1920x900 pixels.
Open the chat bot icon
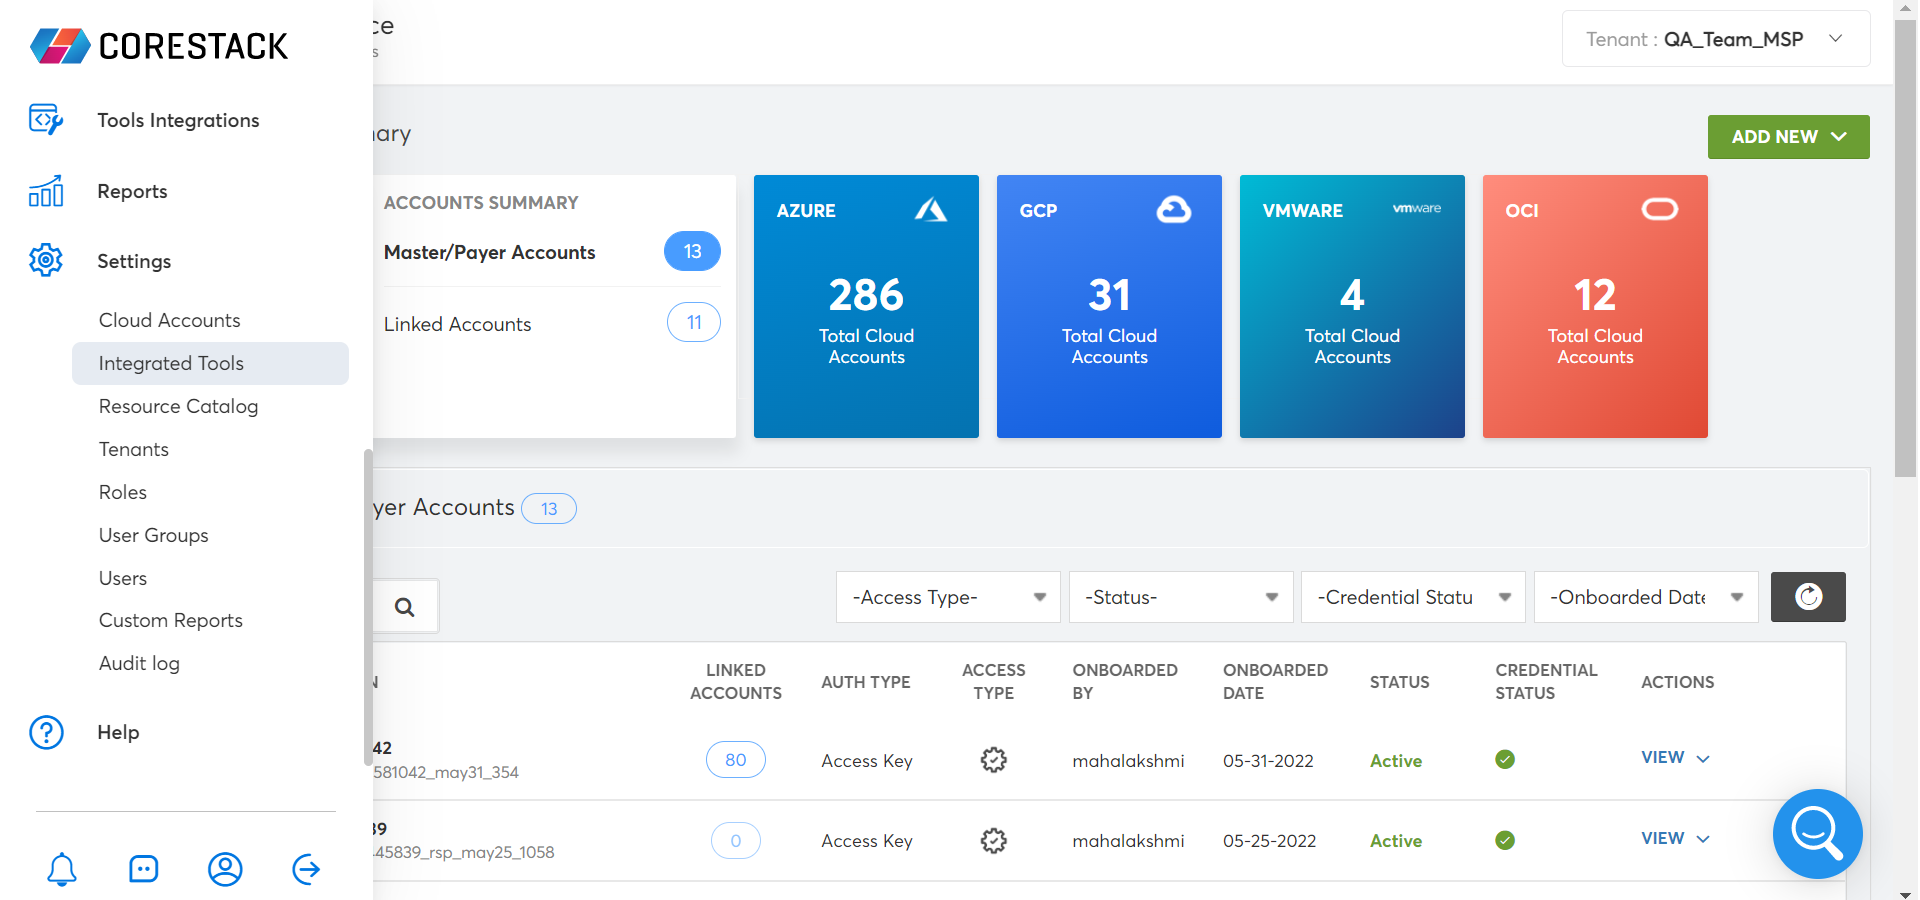[144, 869]
